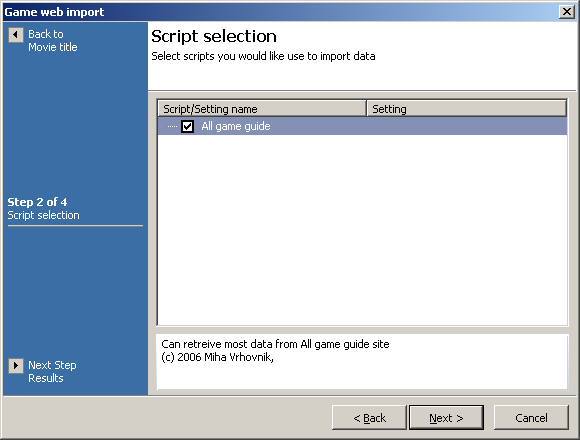Image resolution: width=580 pixels, height=440 pixels.
Task: Click the tree connector before All game guide
Action: pos(172,126)
